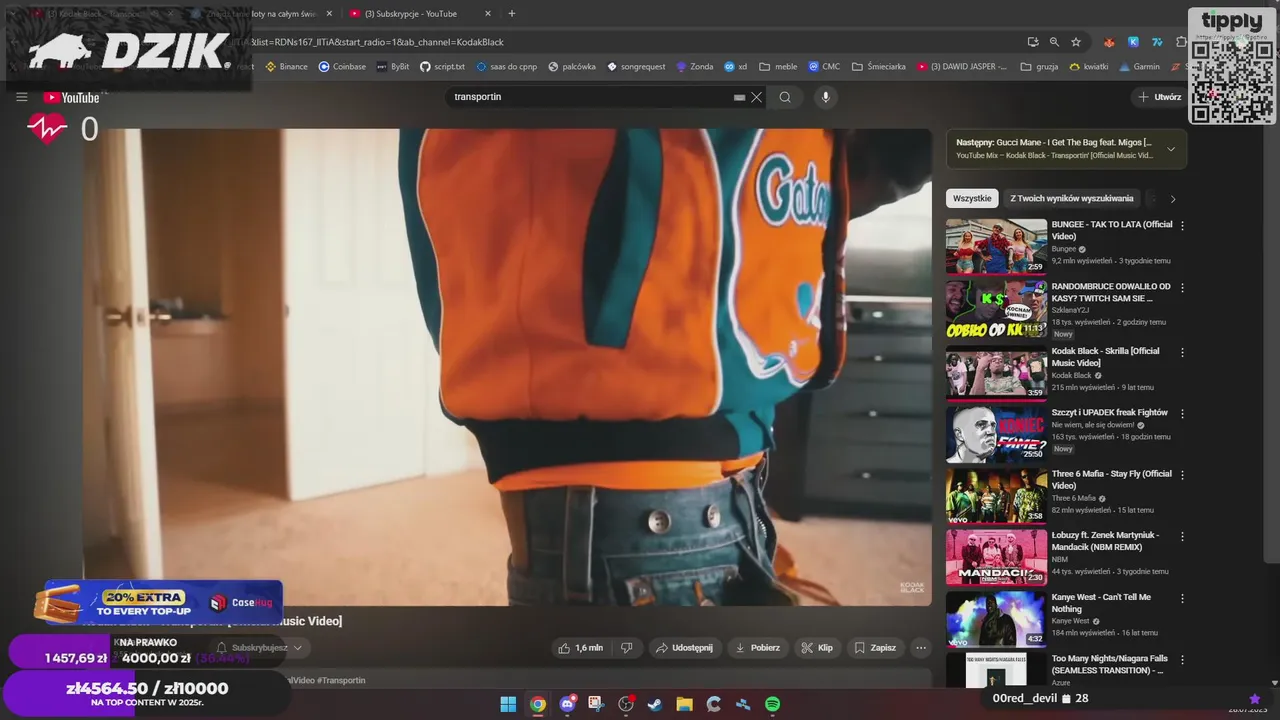Select Z Twoich wyników wyszukiwania chip
Image resolution: width=1280 pixels, height=720 pixels.
click(x=1072, y=198)
